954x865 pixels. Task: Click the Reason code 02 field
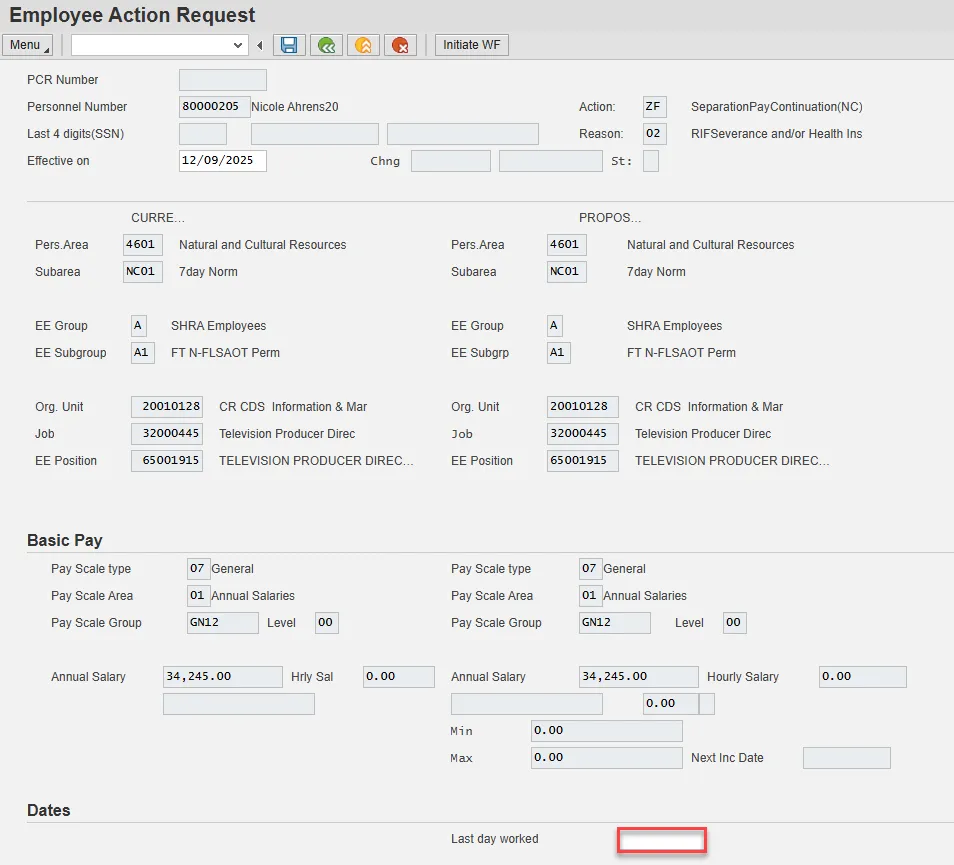click(654, 134)
